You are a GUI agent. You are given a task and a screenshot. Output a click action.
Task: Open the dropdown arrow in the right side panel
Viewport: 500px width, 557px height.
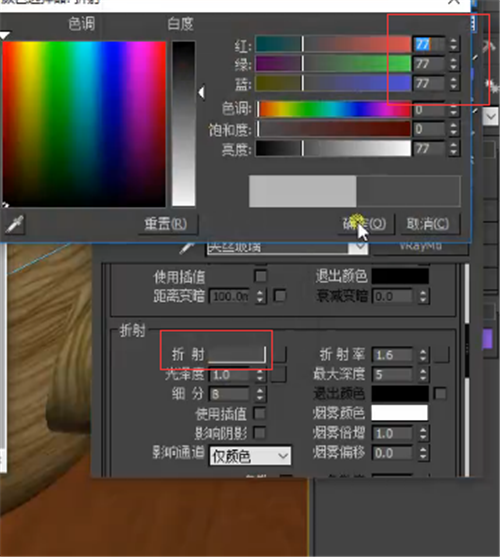pos(491,117)
